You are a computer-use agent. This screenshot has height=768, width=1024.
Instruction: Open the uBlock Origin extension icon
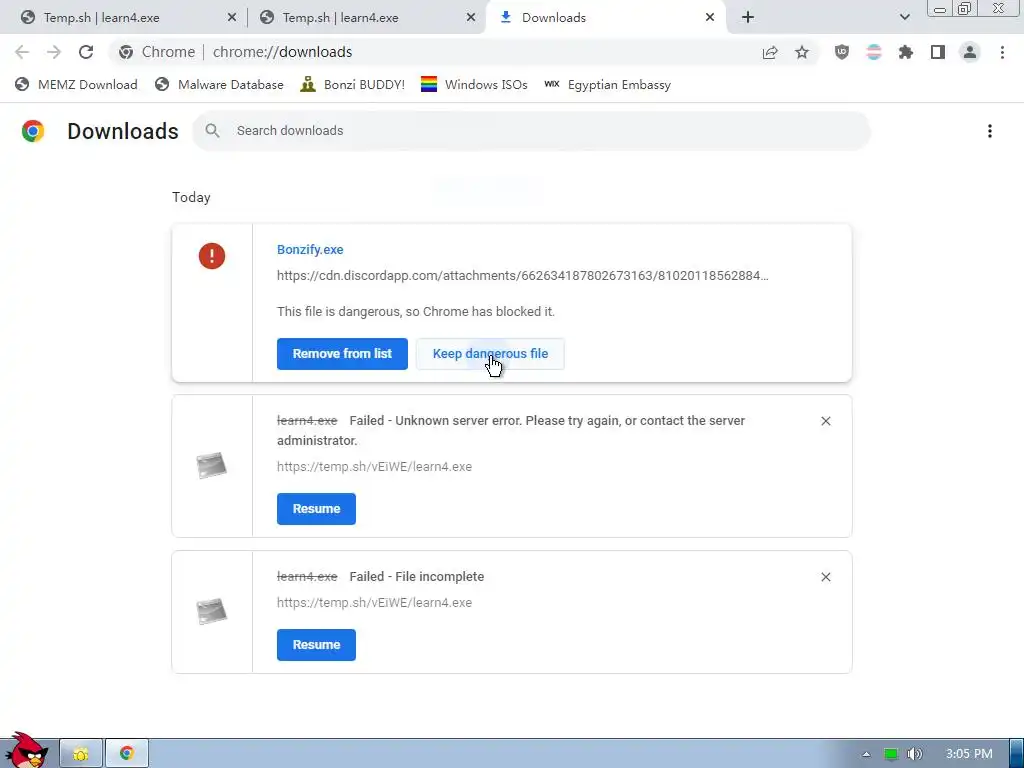pyautogui.click(x=842, y=52)
